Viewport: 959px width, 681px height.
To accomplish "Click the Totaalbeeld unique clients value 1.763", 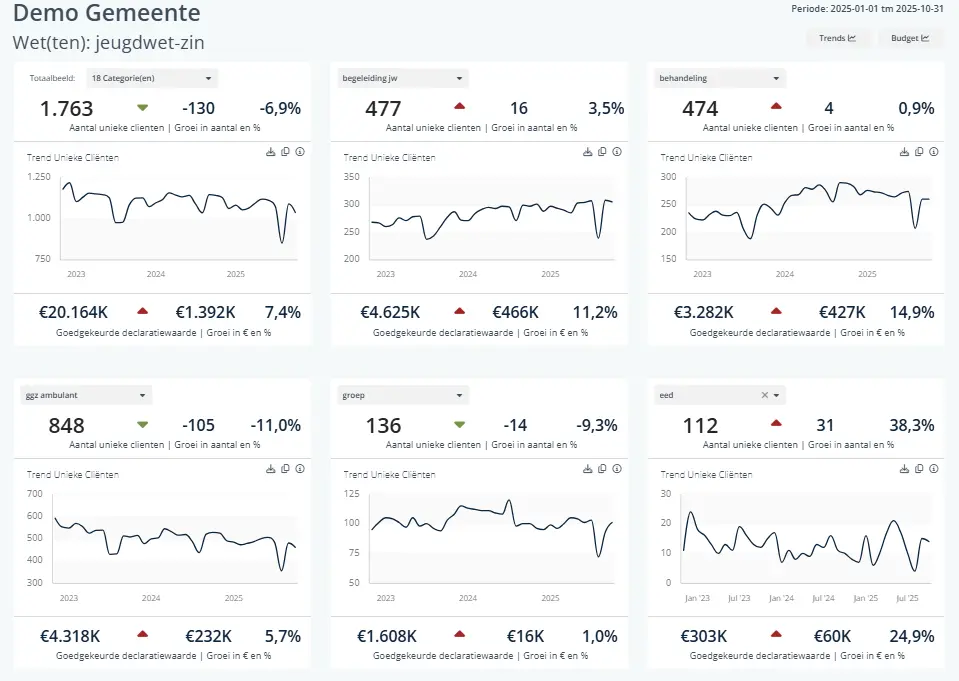I will pyautogui.click(x=66, y=109).
